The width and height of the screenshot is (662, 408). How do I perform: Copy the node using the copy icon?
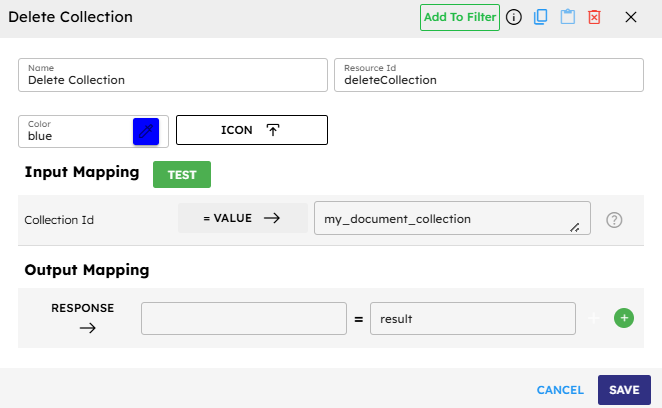tap(541, 17)
